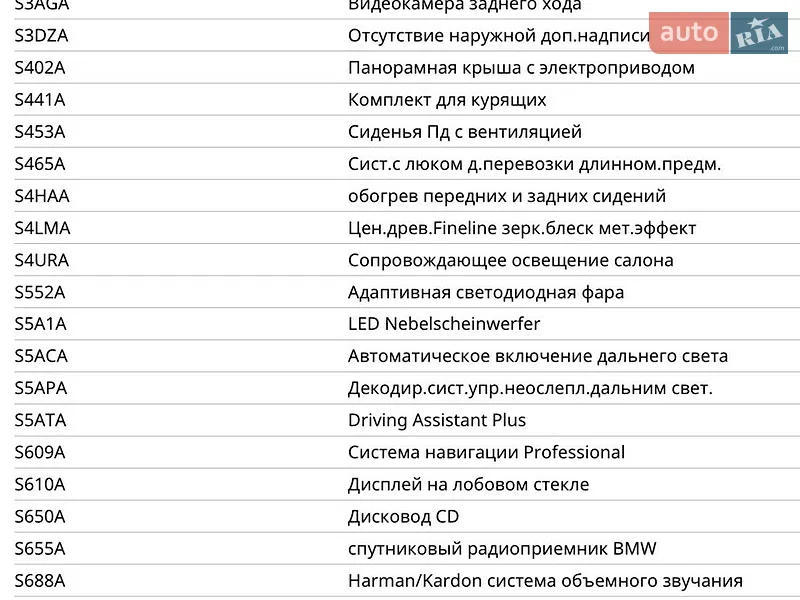Select the option code S5APA
The width and height of the screenshot is (800, 600).
tap(41, 388)
